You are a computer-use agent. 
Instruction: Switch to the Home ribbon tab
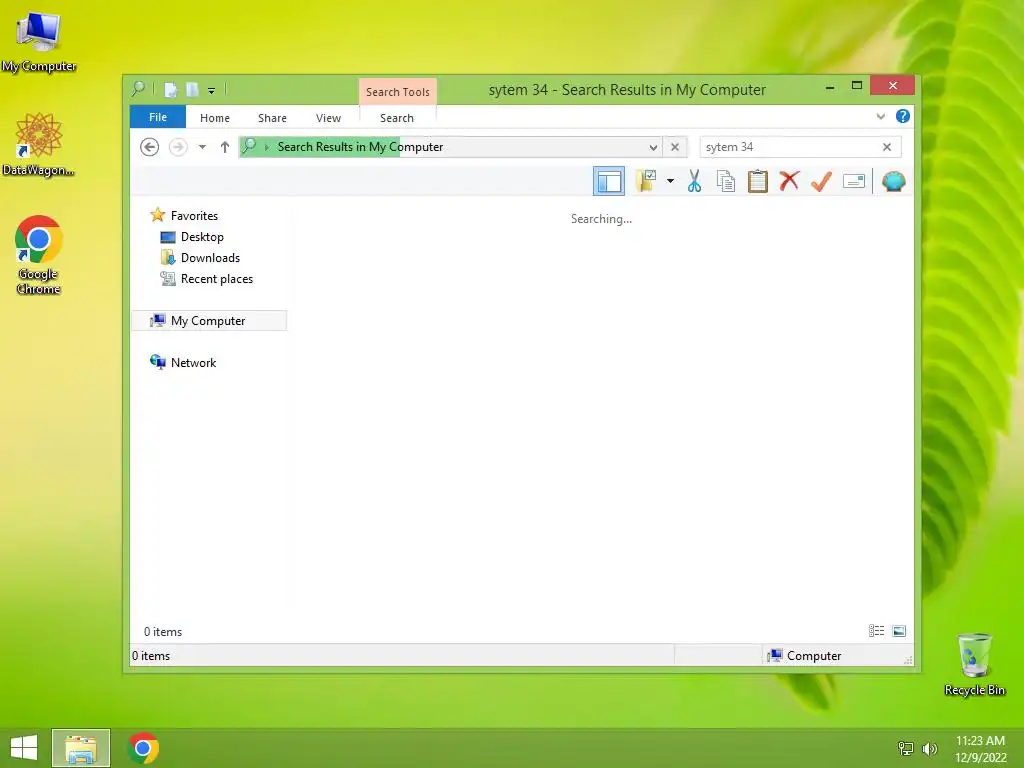click(x=215, y=118)
